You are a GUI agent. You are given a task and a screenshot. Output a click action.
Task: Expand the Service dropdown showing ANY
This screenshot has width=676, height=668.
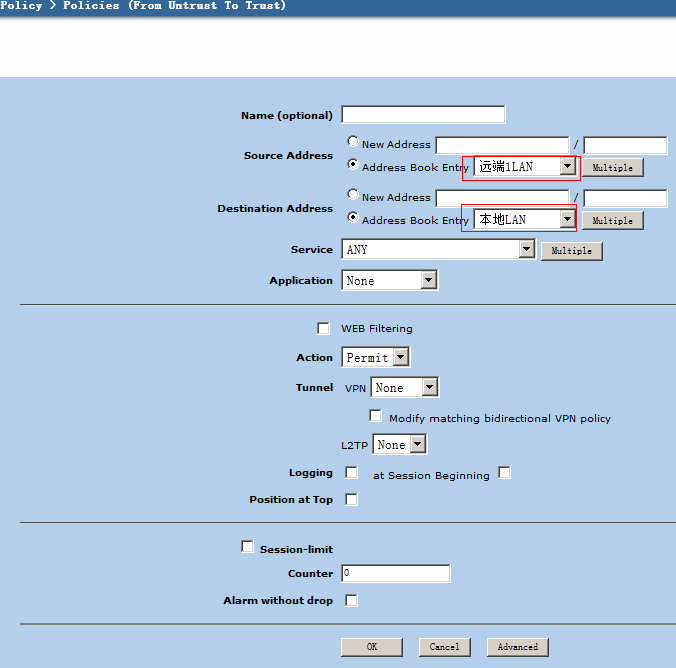point(527,250)
